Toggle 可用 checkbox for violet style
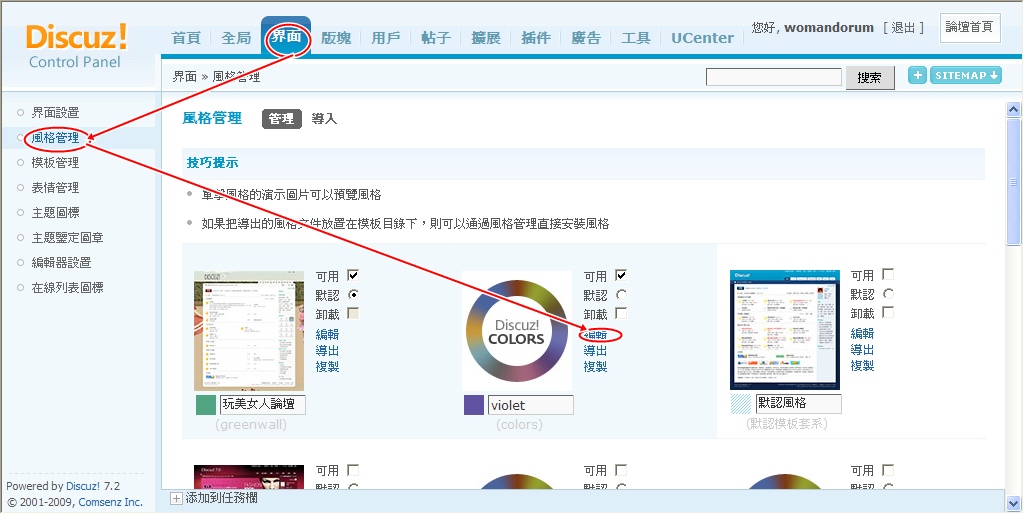1024x514 pixels. [x=621, y=275]
